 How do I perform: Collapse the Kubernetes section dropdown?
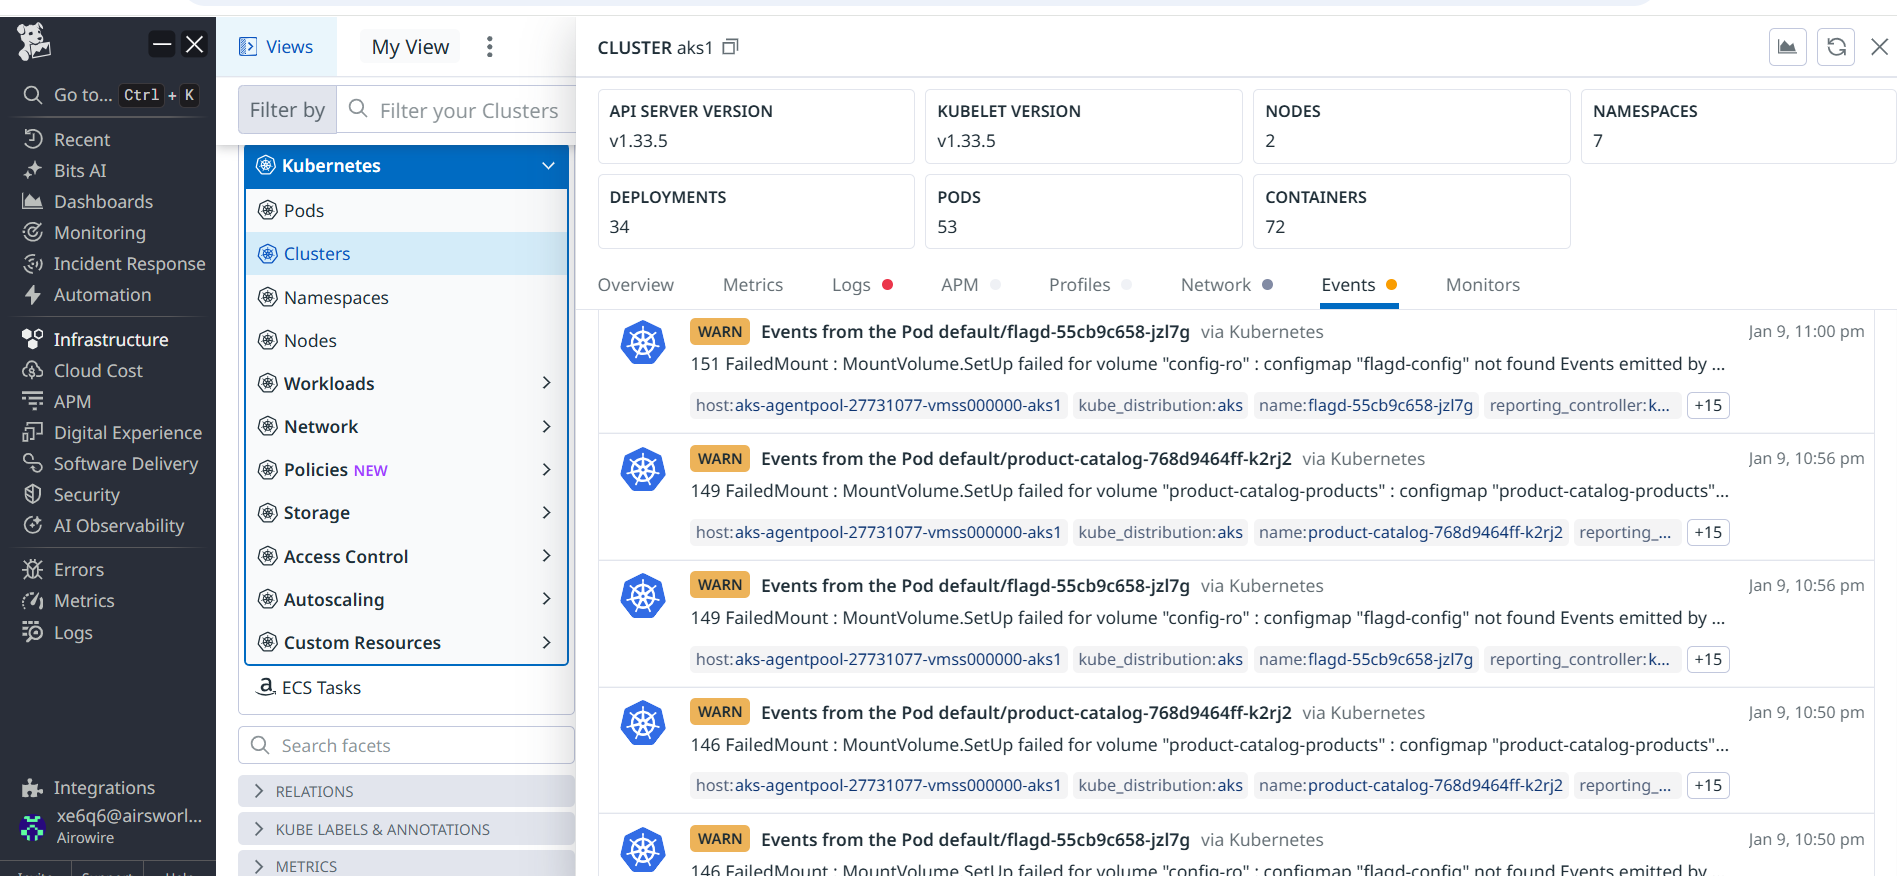click(x=548, y=166)
